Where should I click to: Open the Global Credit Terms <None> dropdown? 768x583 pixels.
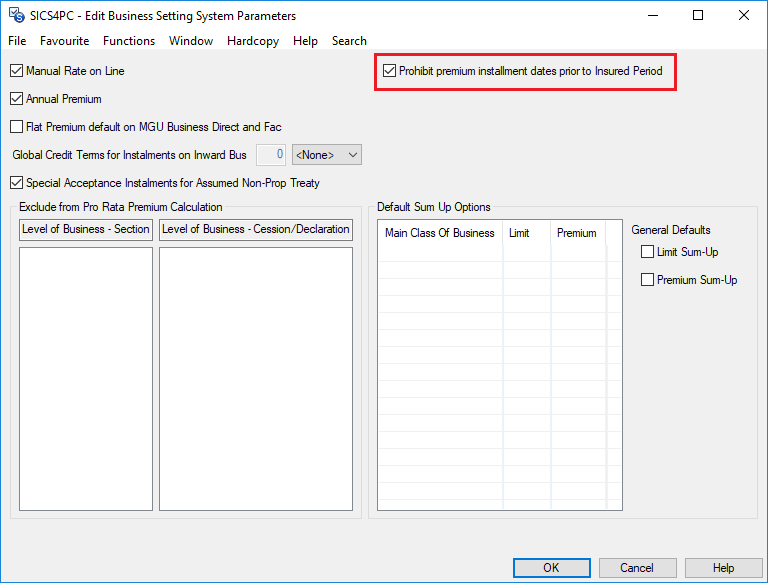click(326, 155)
